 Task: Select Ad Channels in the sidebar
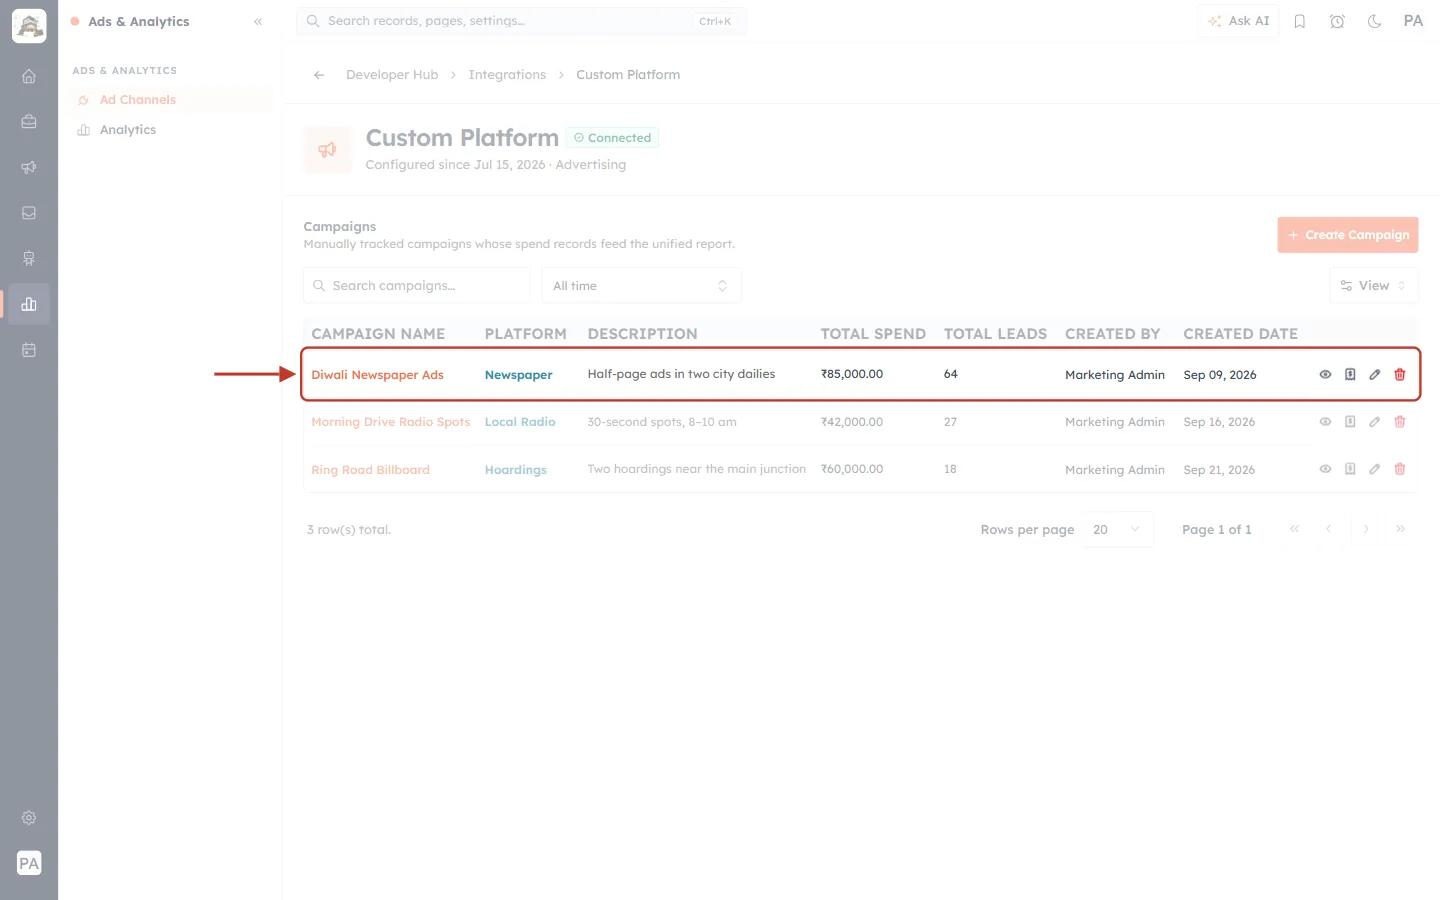pos(170,100)
